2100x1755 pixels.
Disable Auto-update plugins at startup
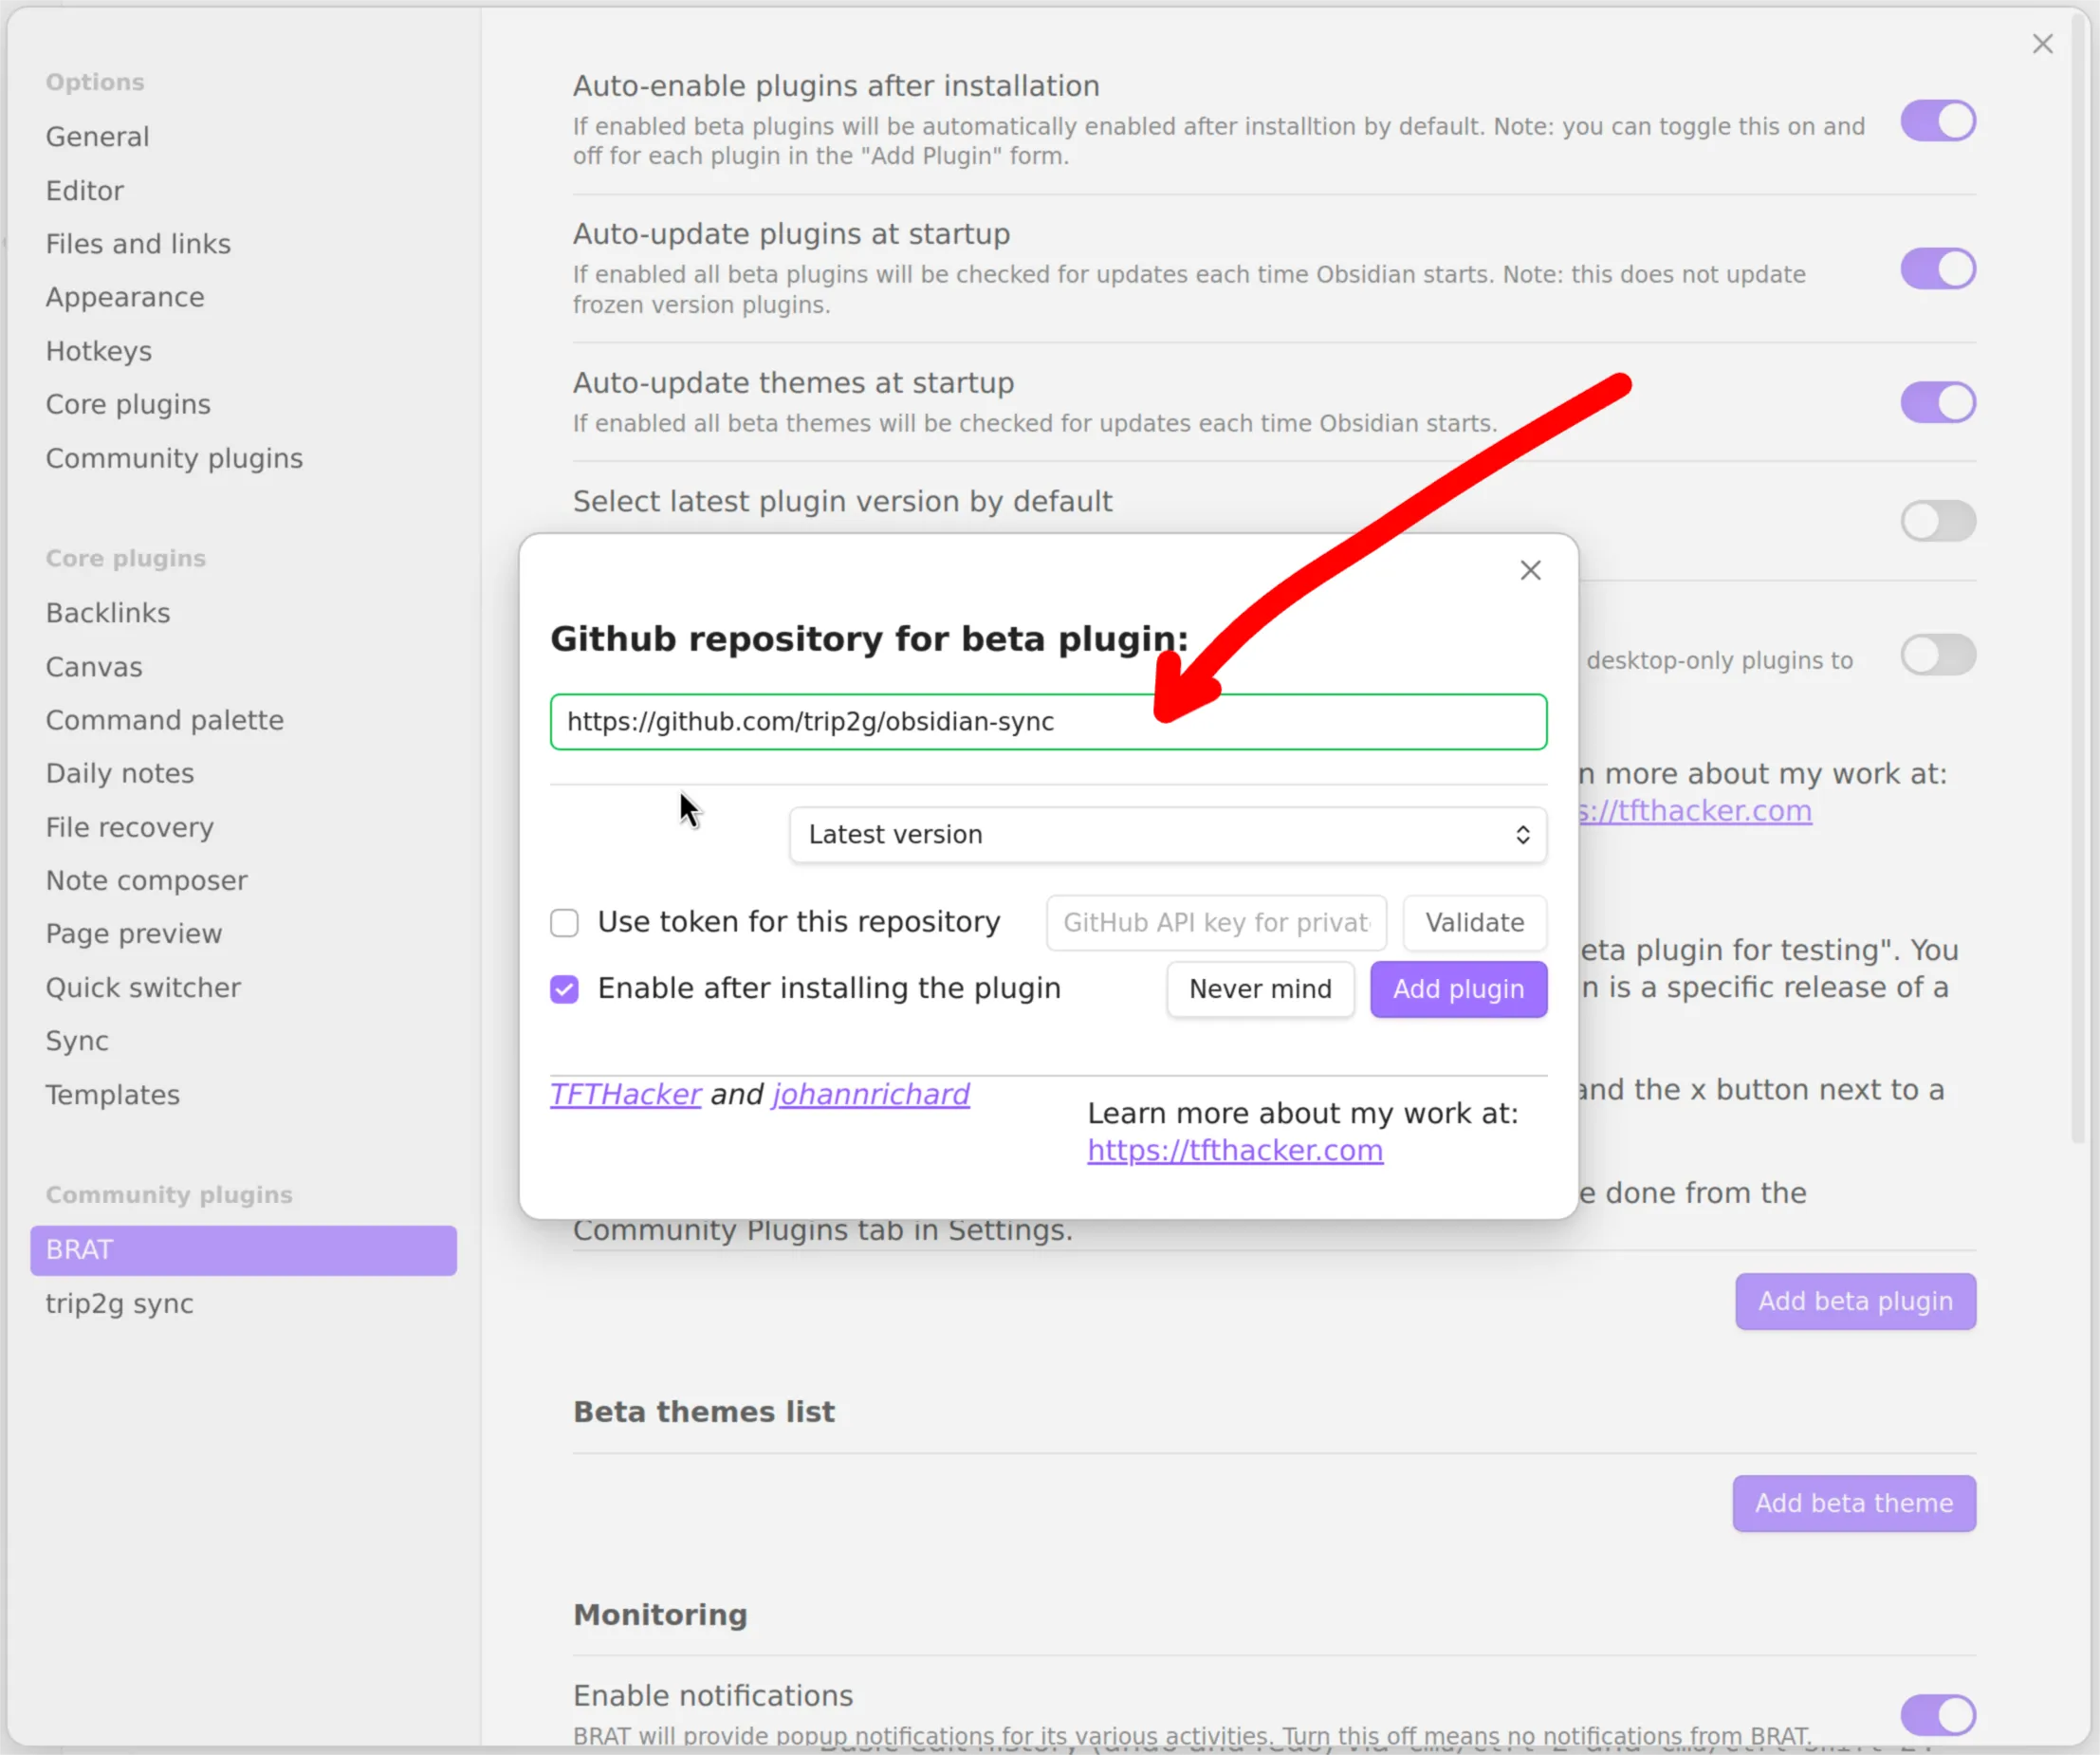coord(1937,269)
